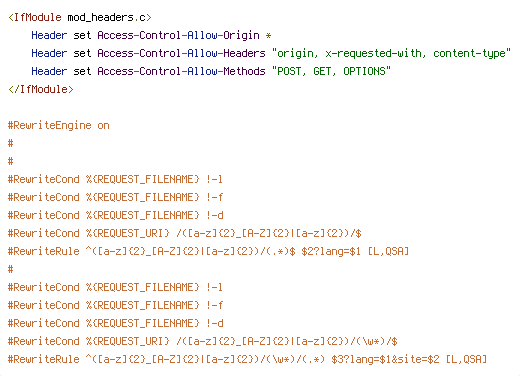Click the commented #RewriteEngine on line
The width and height of the screenshot is (520, 376).
click(59, 125)
